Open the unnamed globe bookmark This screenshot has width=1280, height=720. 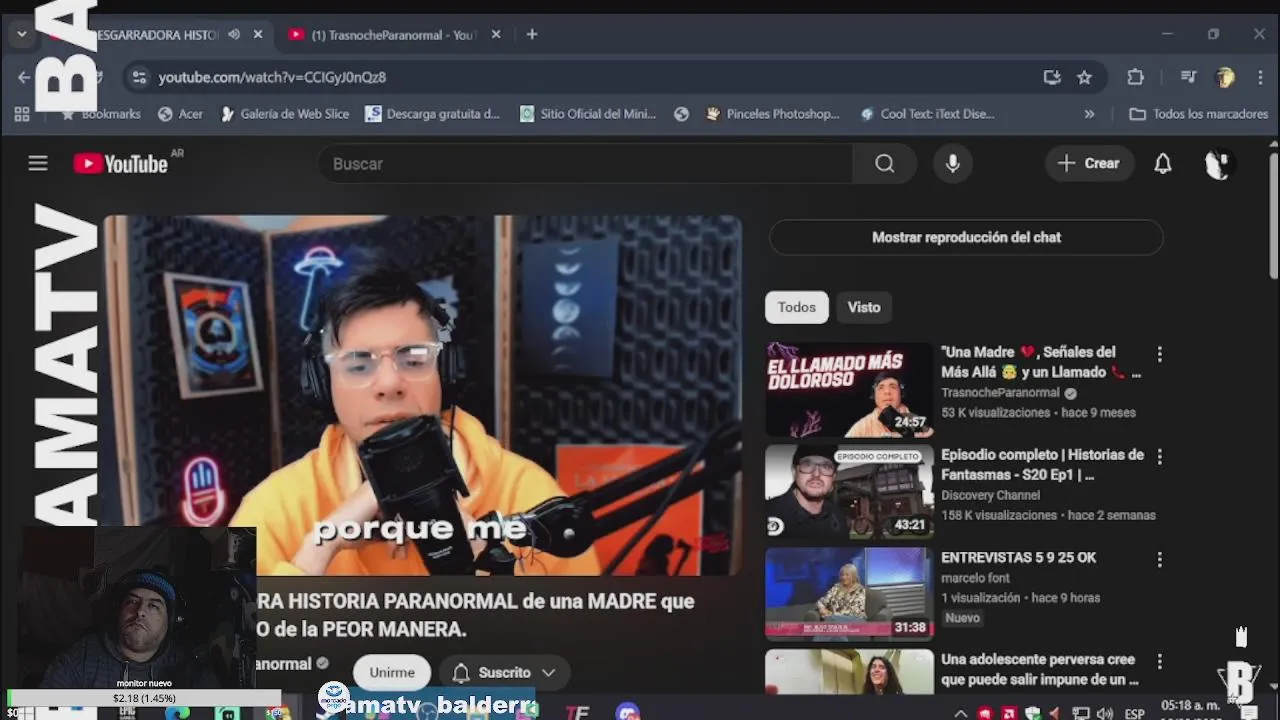coord(681,114)
